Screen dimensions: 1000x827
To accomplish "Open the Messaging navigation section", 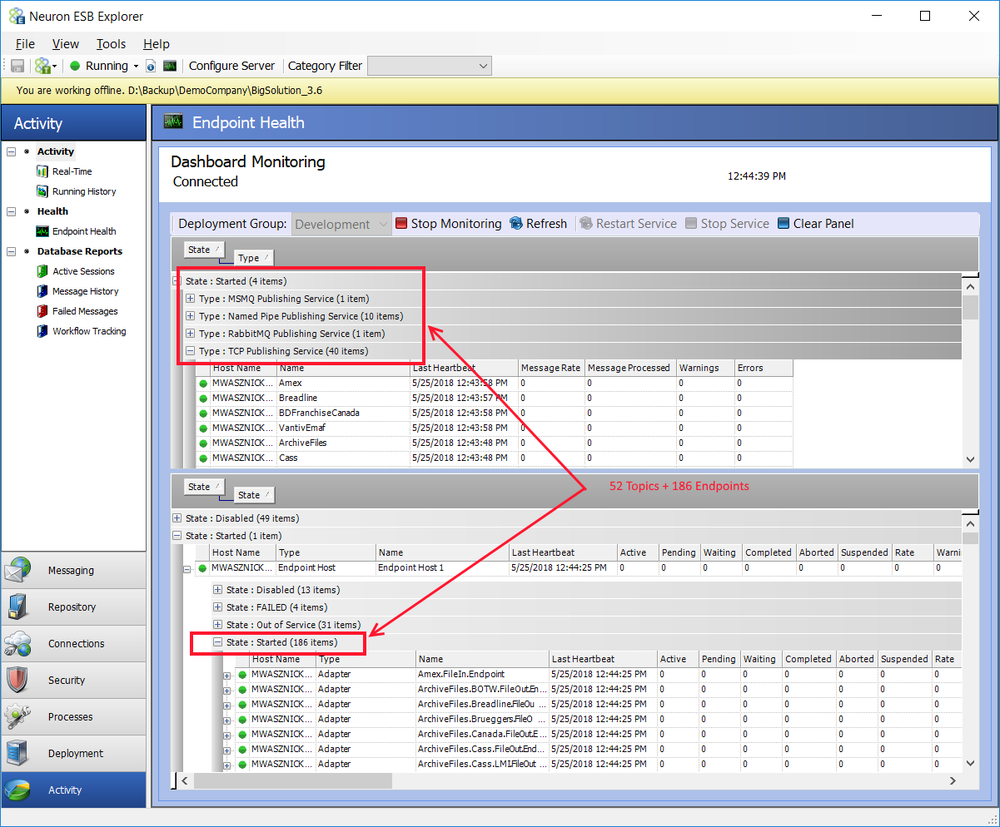I will click(x=74, y=570).
